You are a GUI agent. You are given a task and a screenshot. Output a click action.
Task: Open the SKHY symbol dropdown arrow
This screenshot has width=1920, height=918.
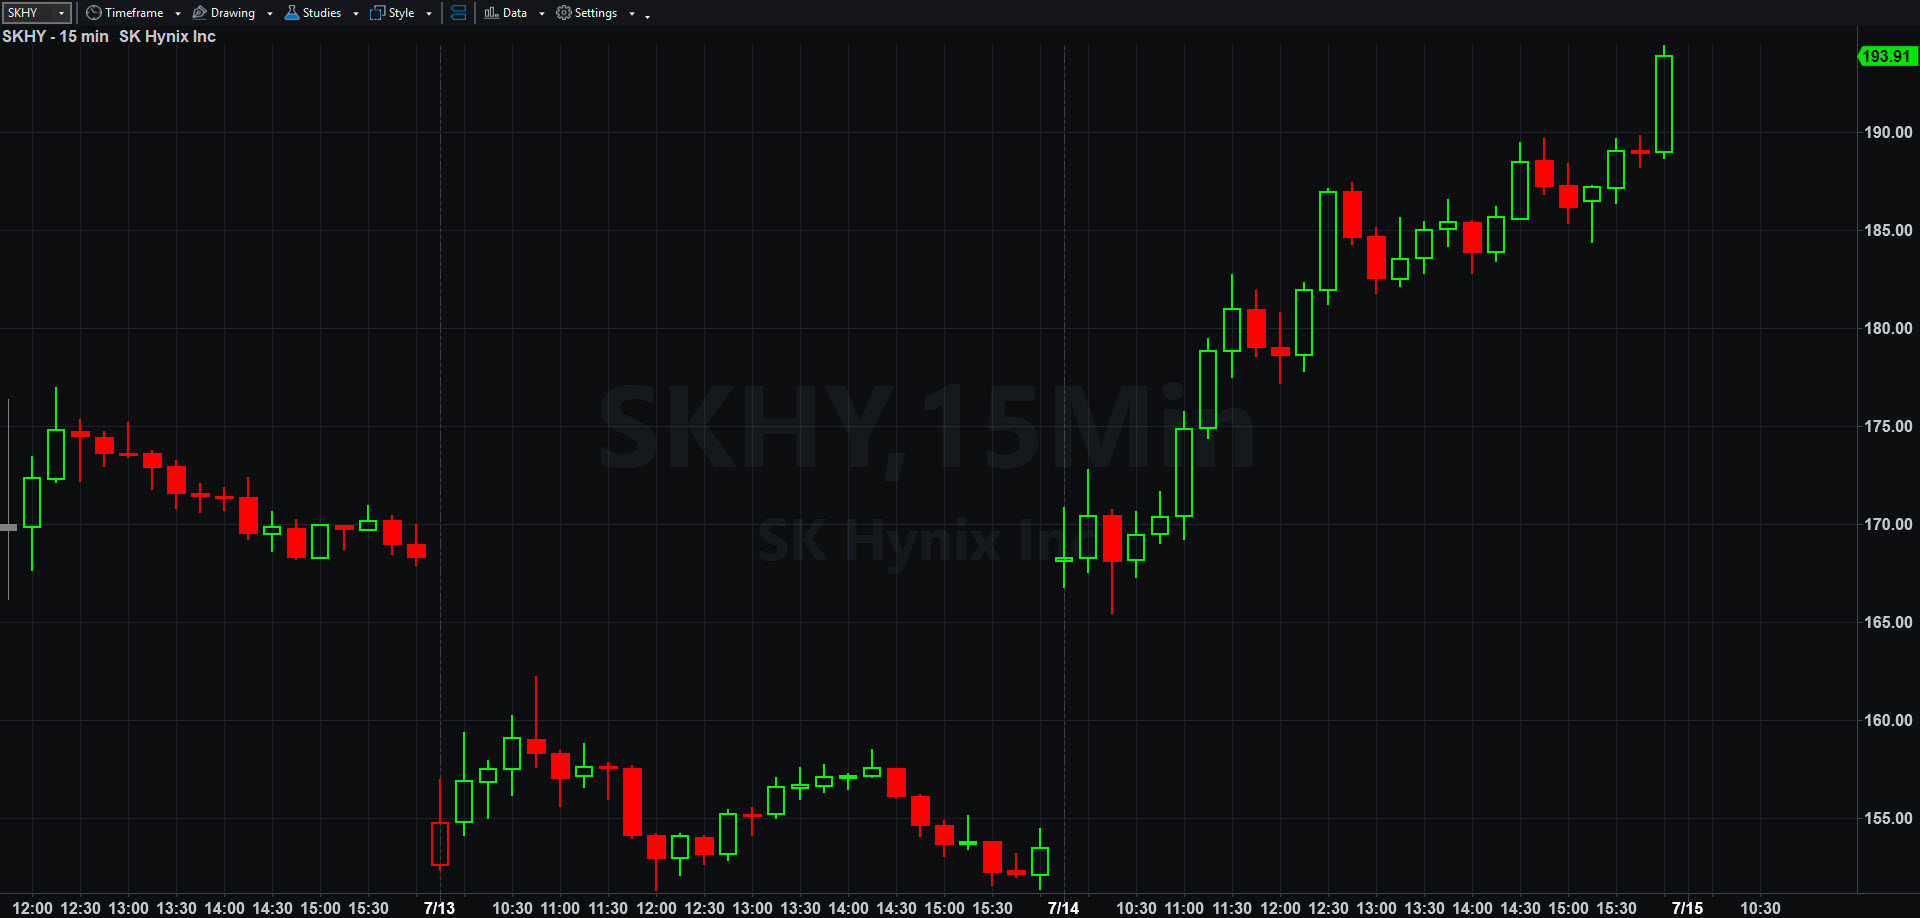coord(62,13)
